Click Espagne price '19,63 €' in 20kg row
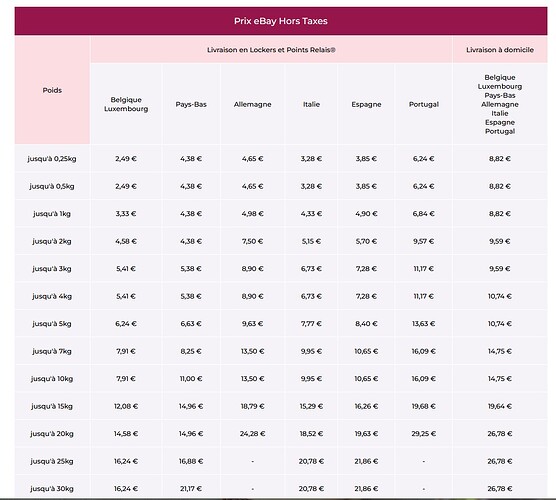 point(366,434)
